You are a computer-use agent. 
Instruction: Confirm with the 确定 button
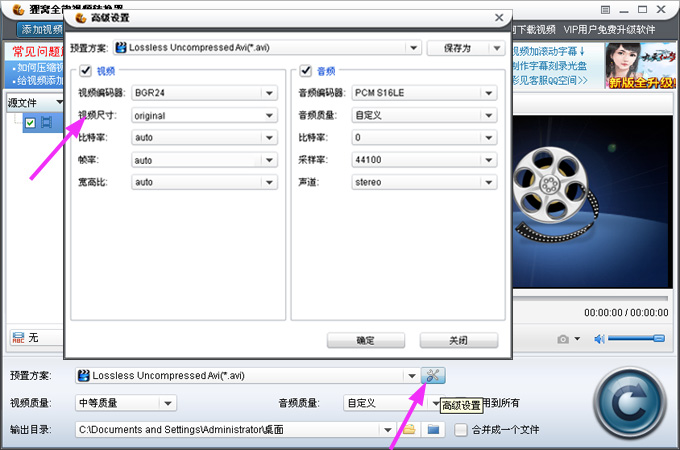(x=366, y=340)
